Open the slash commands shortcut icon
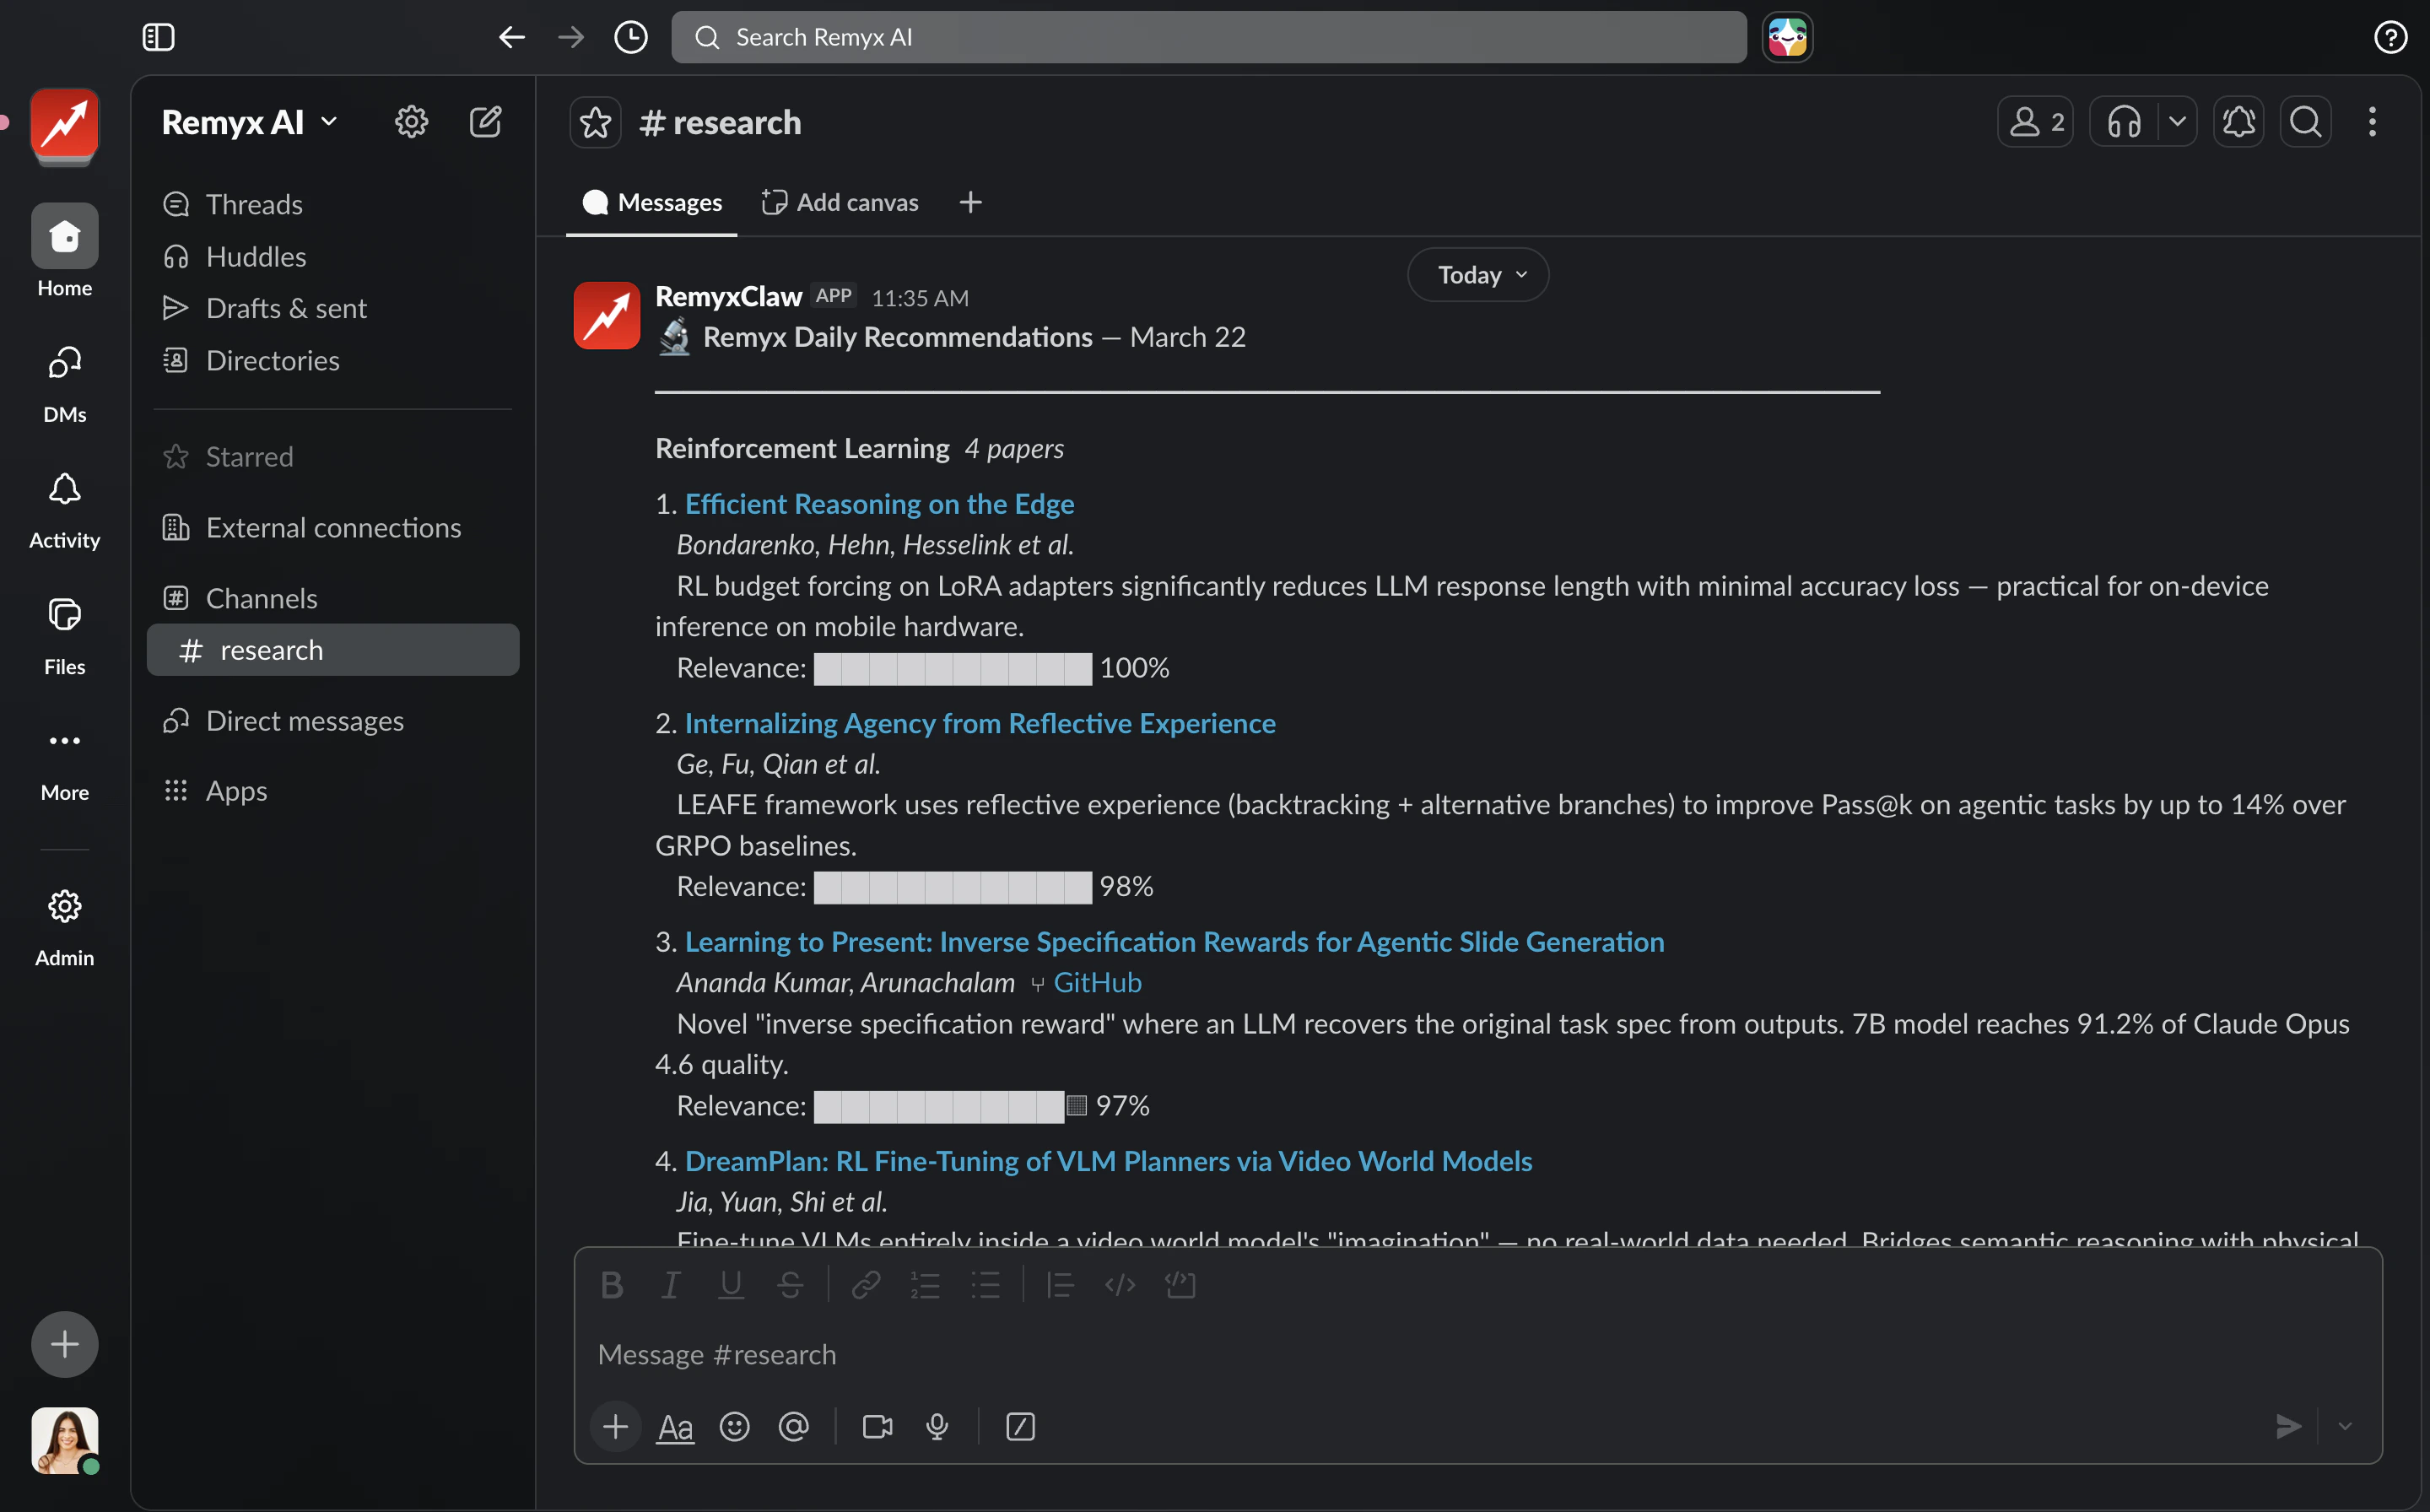The width and height of the screenshot is (2430, 1512). coord(1020,1427)
